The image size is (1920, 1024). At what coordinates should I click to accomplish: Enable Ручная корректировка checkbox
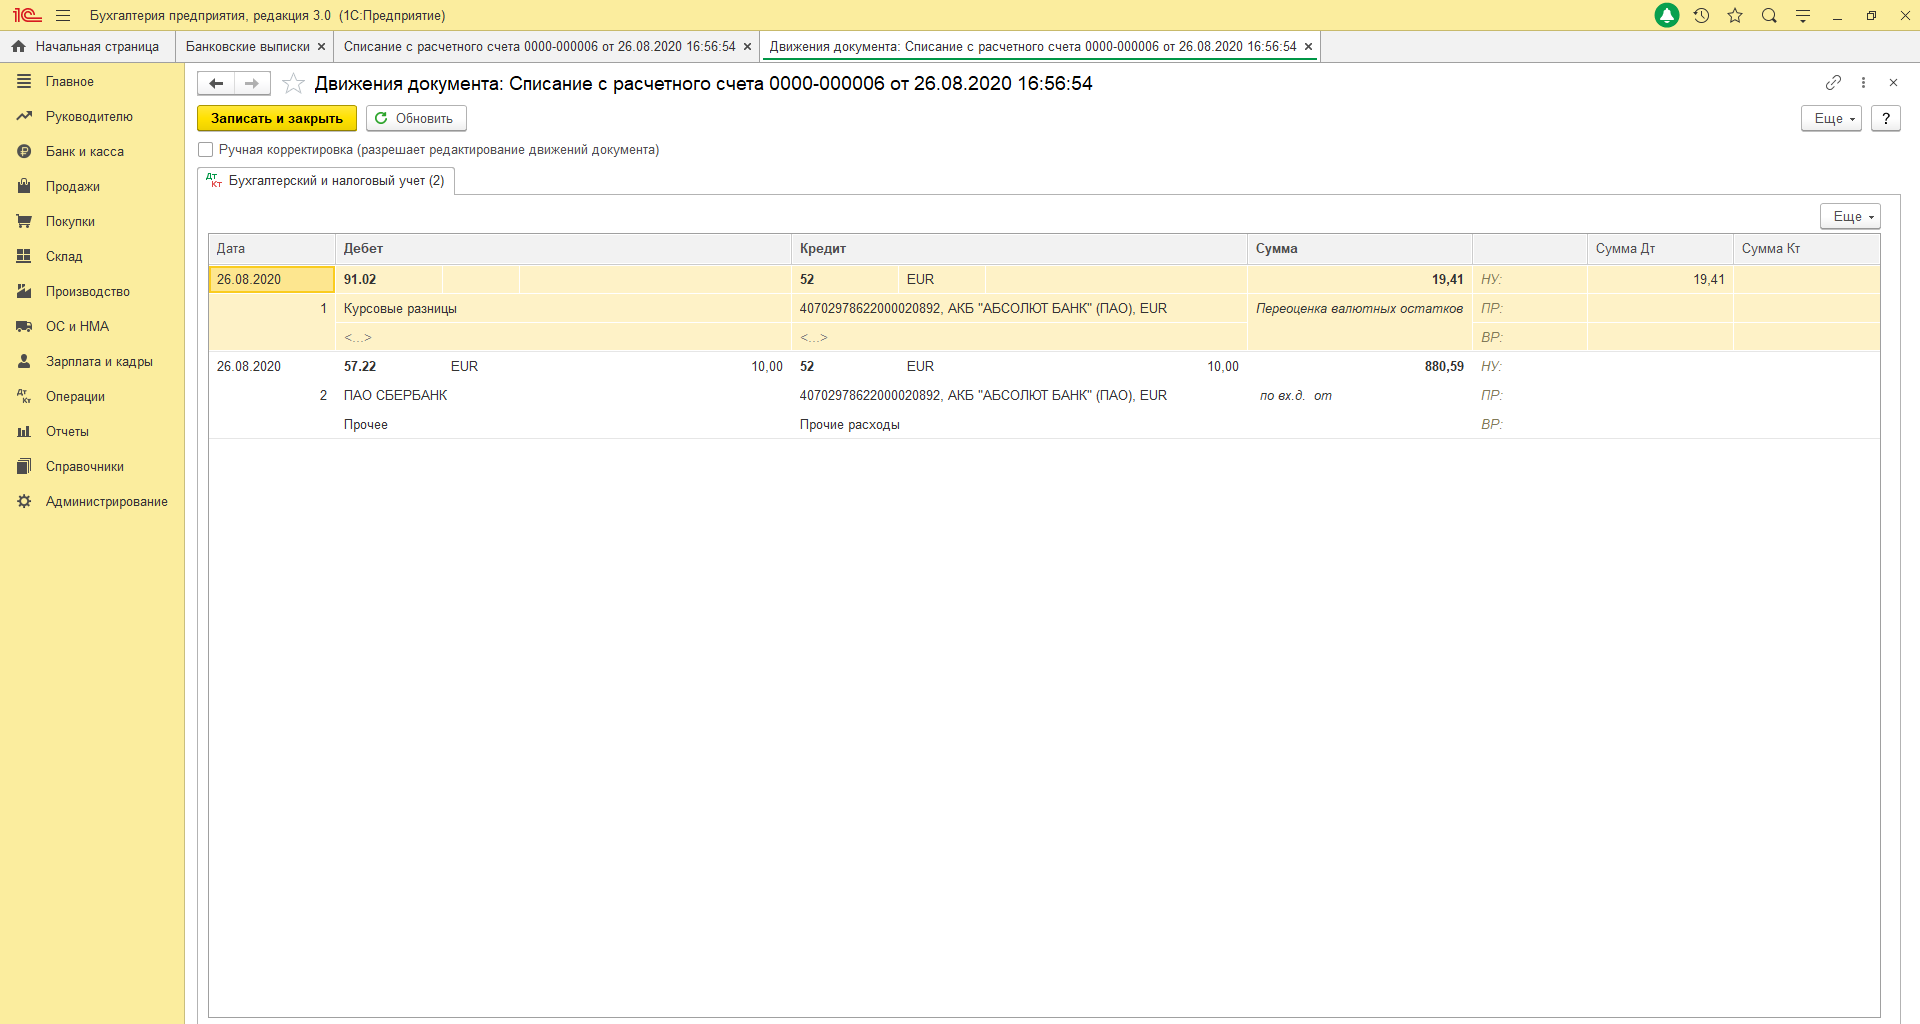click(206, 150)
